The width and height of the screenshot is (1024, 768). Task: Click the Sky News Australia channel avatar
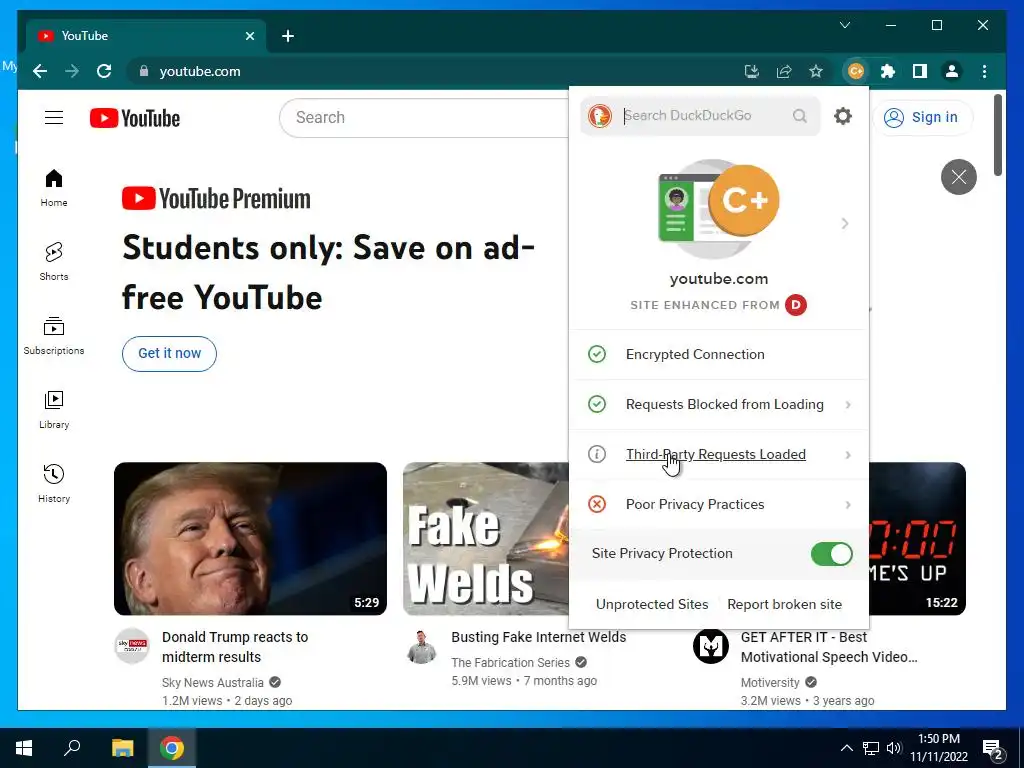tap(133, 646)
